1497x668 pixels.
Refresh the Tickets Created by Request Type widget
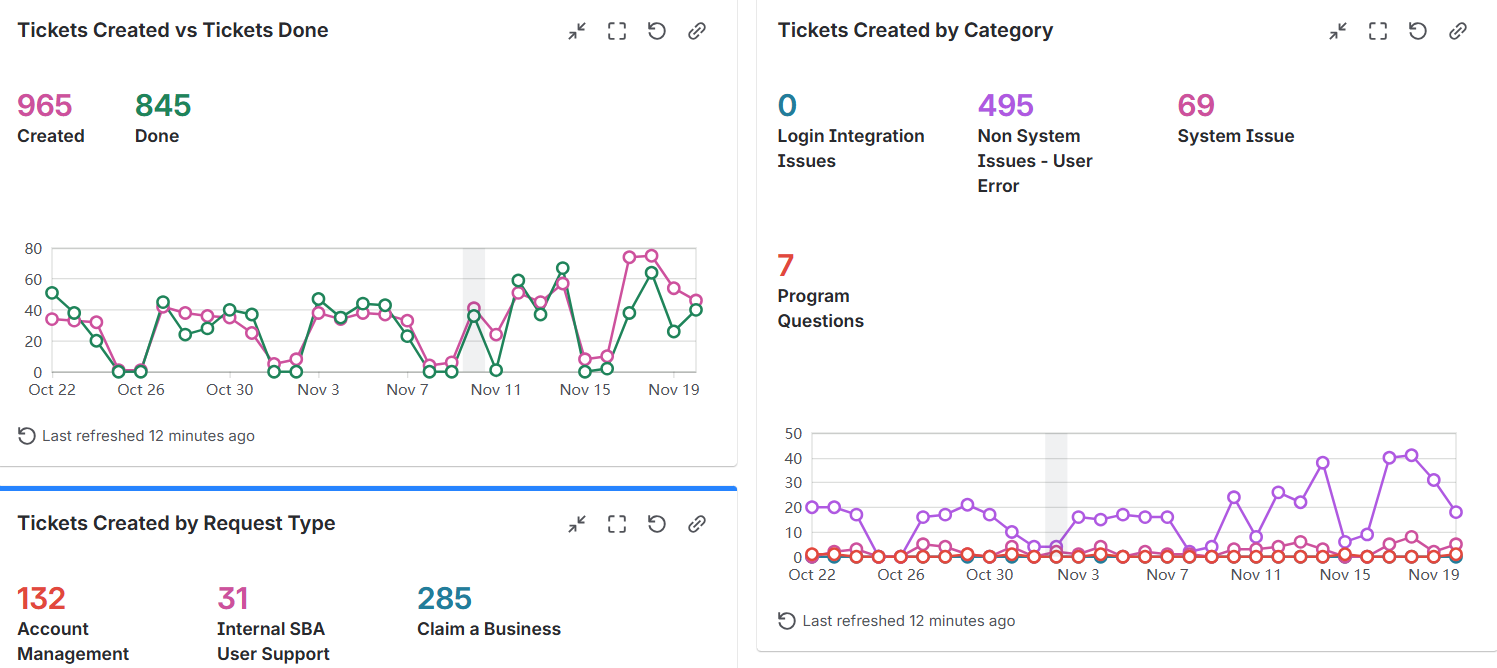657,524
